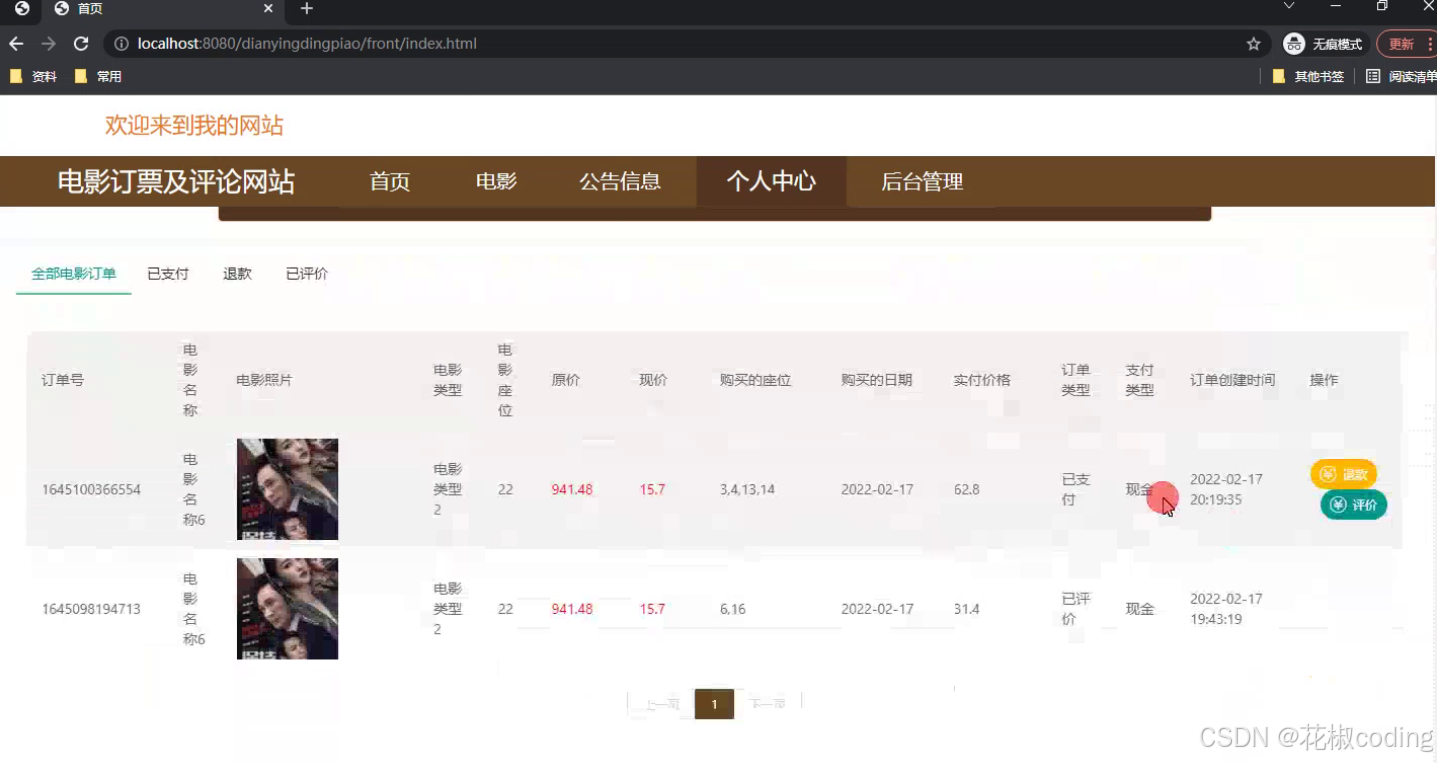Go to 后台管理 in the navigation bar
This screenshot has height=763, width=1437.
(x=920, y=181)
